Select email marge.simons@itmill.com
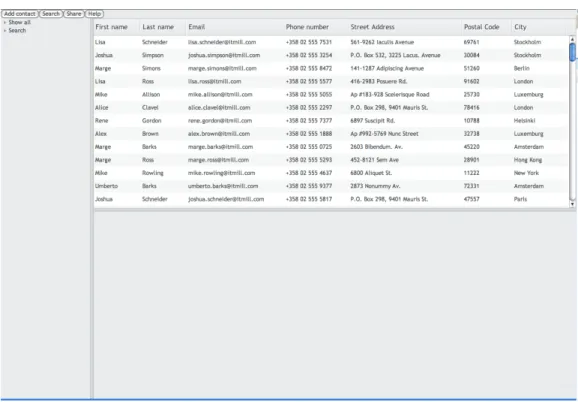Viewport: 578px width, 402px height. tap(222, 69)
